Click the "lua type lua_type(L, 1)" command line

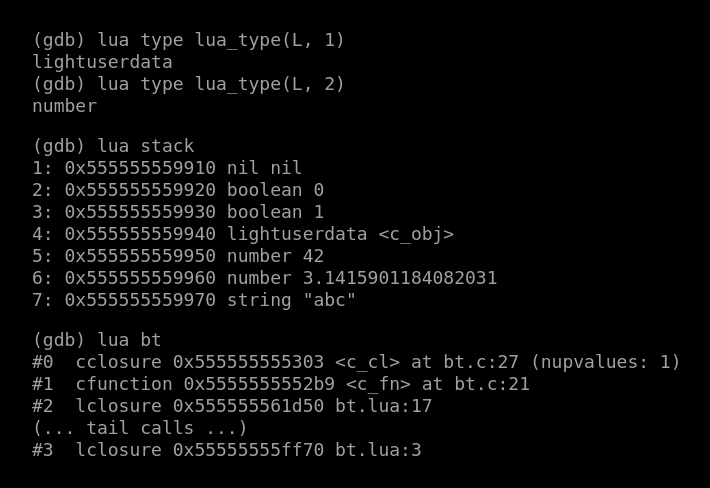click(188, 40)
